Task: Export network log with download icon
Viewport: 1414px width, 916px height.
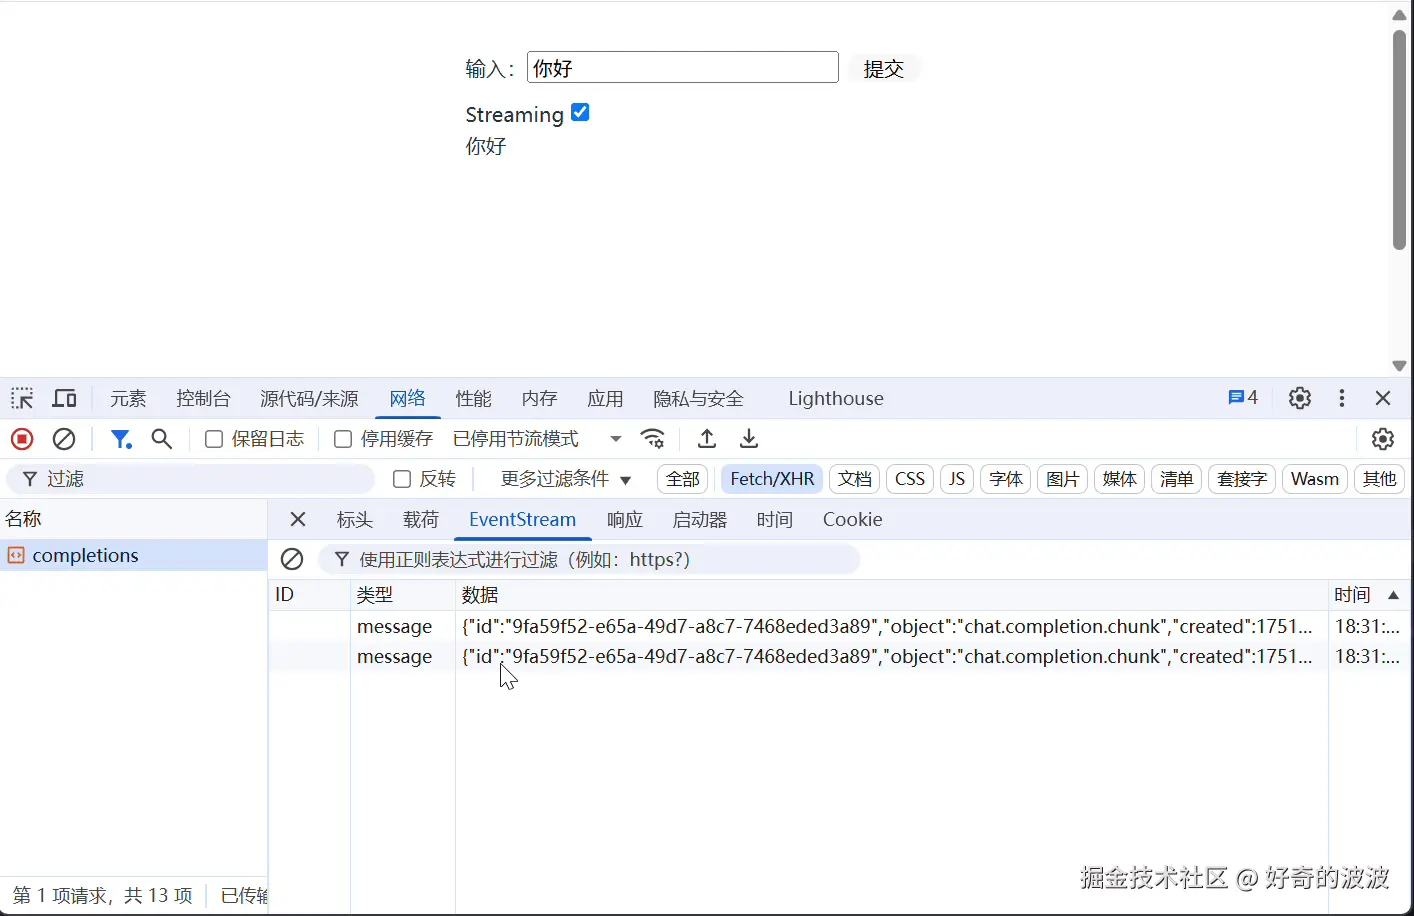Action: 748,439
